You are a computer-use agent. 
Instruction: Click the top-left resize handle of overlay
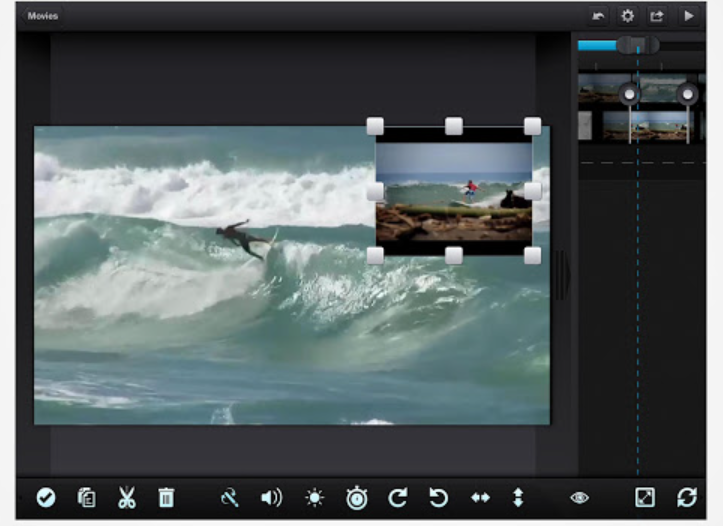pyautogui.click(x=375, y=126)
